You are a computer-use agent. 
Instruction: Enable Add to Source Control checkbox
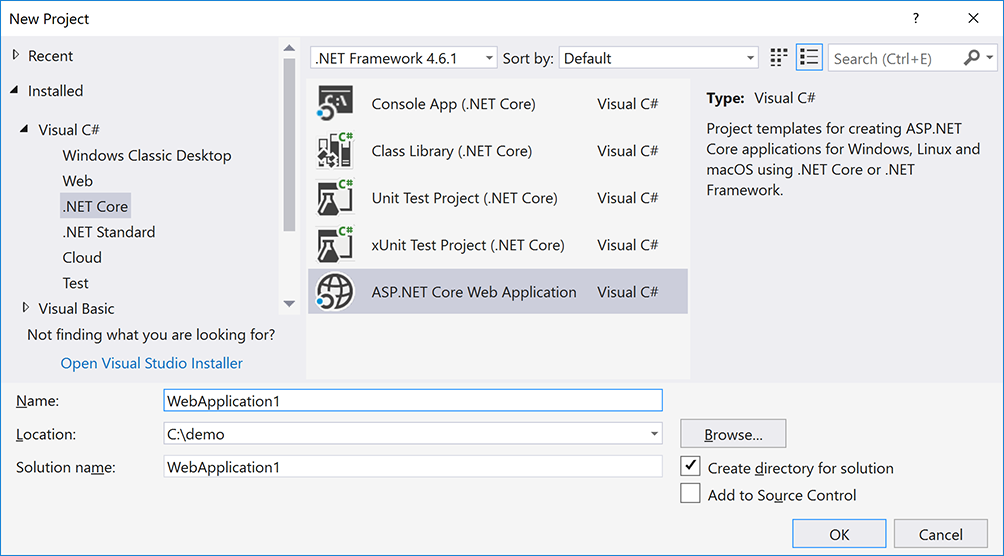[690, 494]
